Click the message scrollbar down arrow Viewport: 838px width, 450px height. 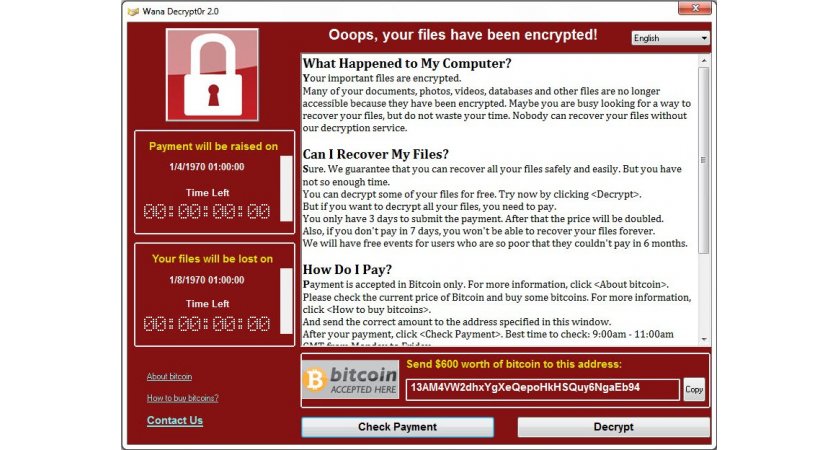704,339
